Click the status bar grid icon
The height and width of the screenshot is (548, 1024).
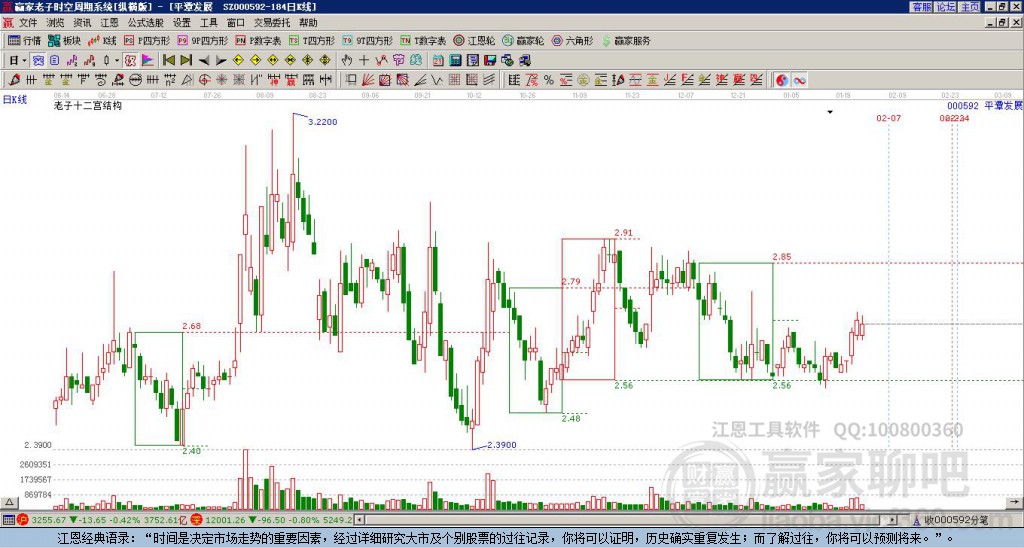click(8, 520)
